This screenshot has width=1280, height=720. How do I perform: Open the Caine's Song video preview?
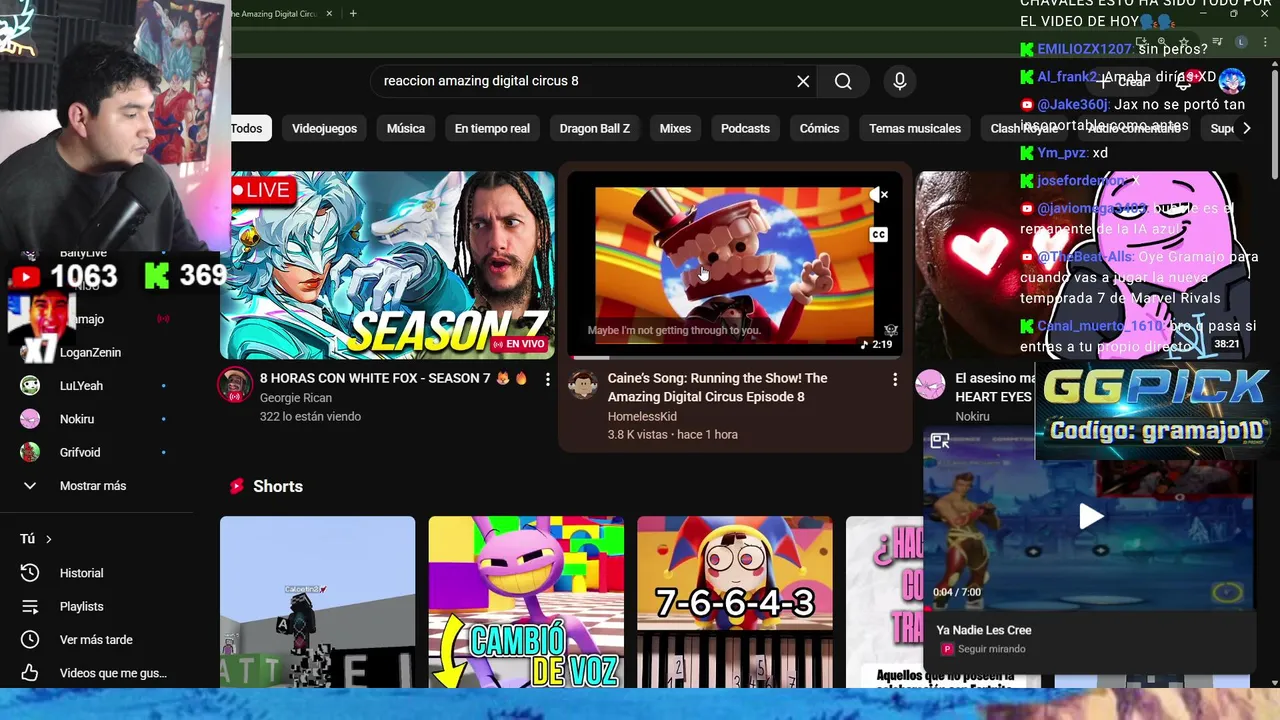734,265
